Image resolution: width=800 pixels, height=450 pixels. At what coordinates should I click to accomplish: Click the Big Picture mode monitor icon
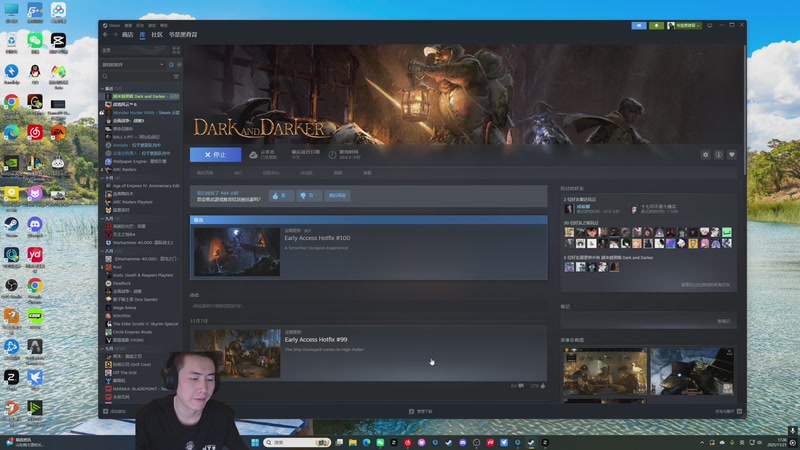click(x=709, y=26)
